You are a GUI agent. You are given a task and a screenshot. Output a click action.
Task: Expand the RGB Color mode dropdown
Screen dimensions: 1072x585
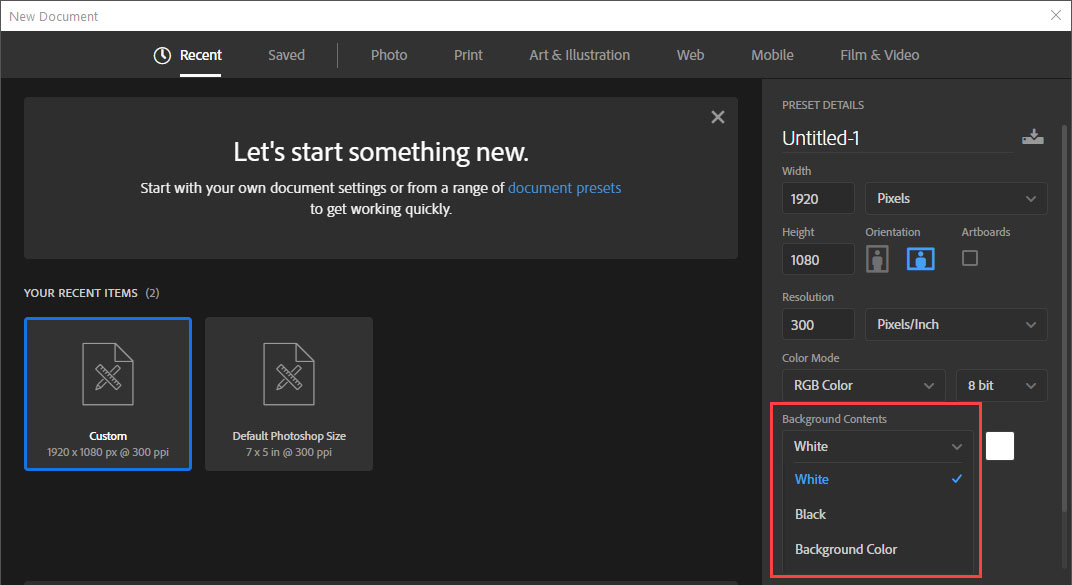[863, 385]
